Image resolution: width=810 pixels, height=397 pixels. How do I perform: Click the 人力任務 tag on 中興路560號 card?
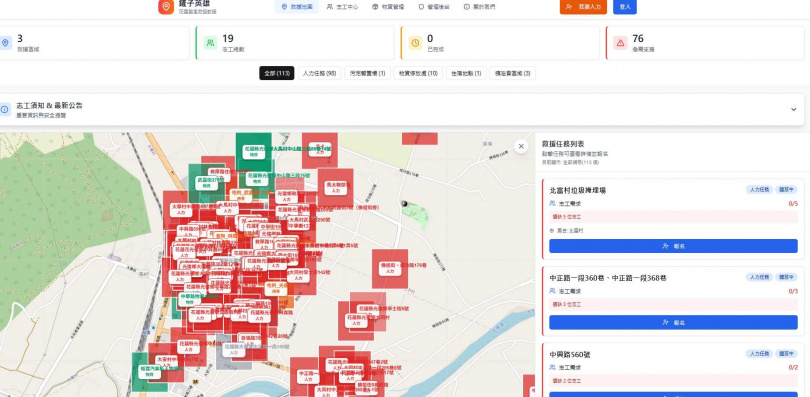coord(759,354)
